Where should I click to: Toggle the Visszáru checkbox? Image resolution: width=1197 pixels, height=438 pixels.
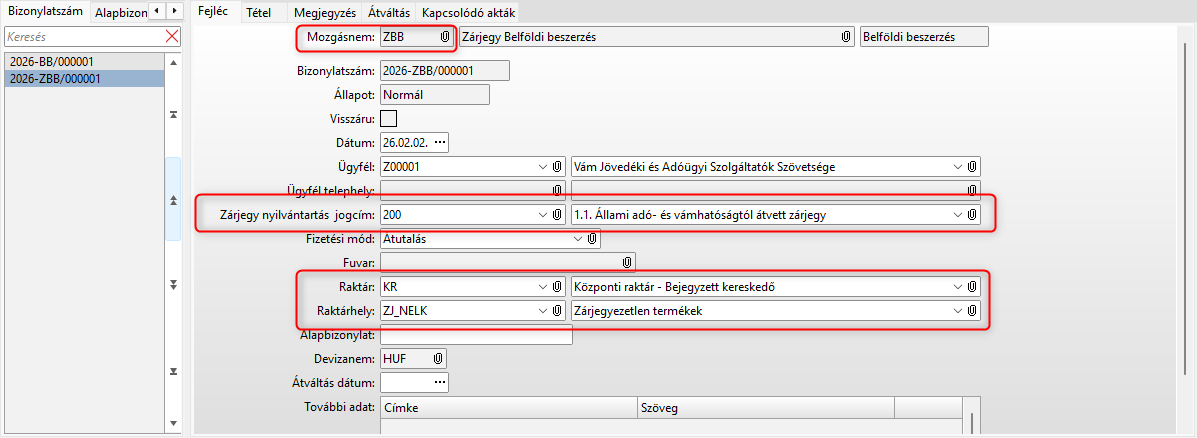tap(389, 118)
